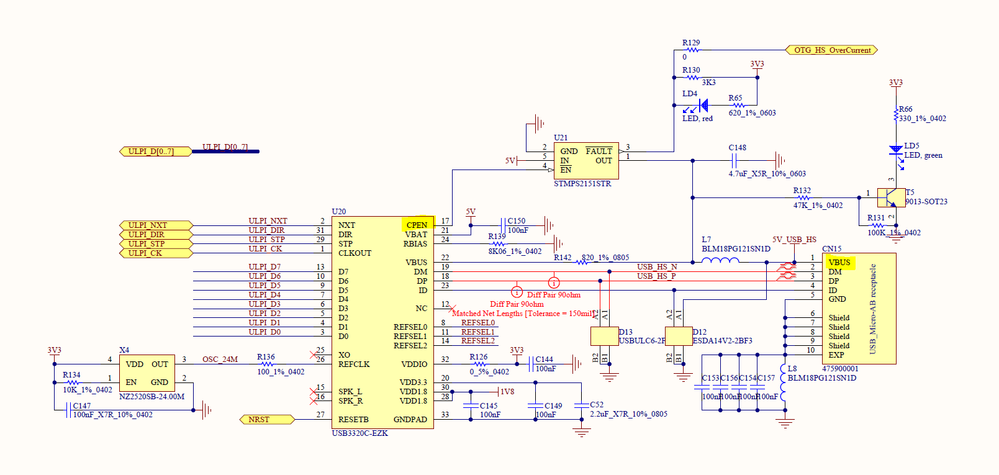
Task: Click highlighted VBUS pin on CN15 connector
Action: pyautogui.click(x=841, y=262)
